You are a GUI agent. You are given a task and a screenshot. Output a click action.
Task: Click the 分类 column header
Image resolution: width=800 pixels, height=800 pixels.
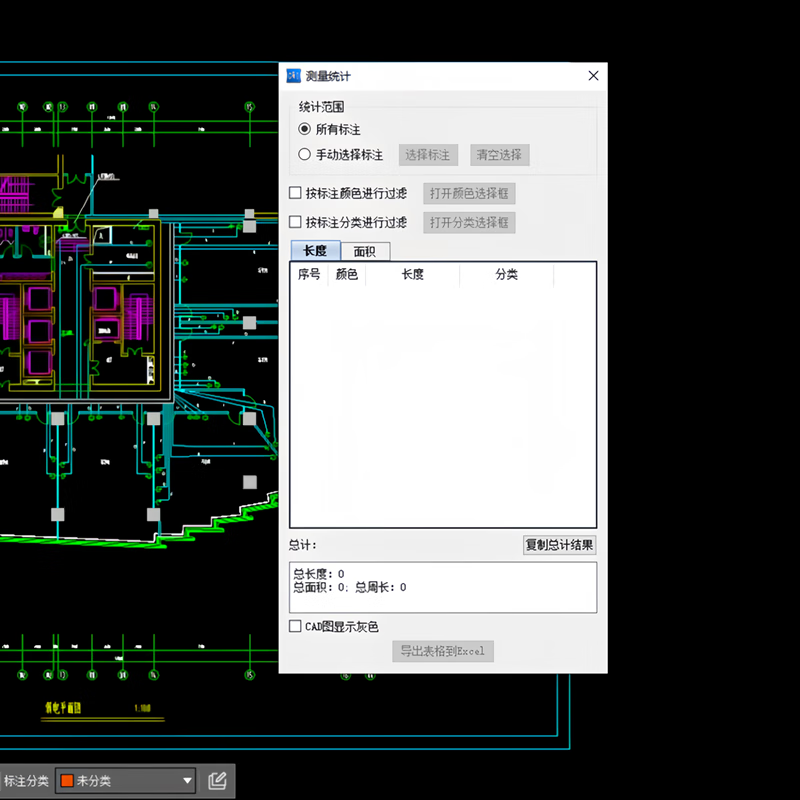(506, 274)
